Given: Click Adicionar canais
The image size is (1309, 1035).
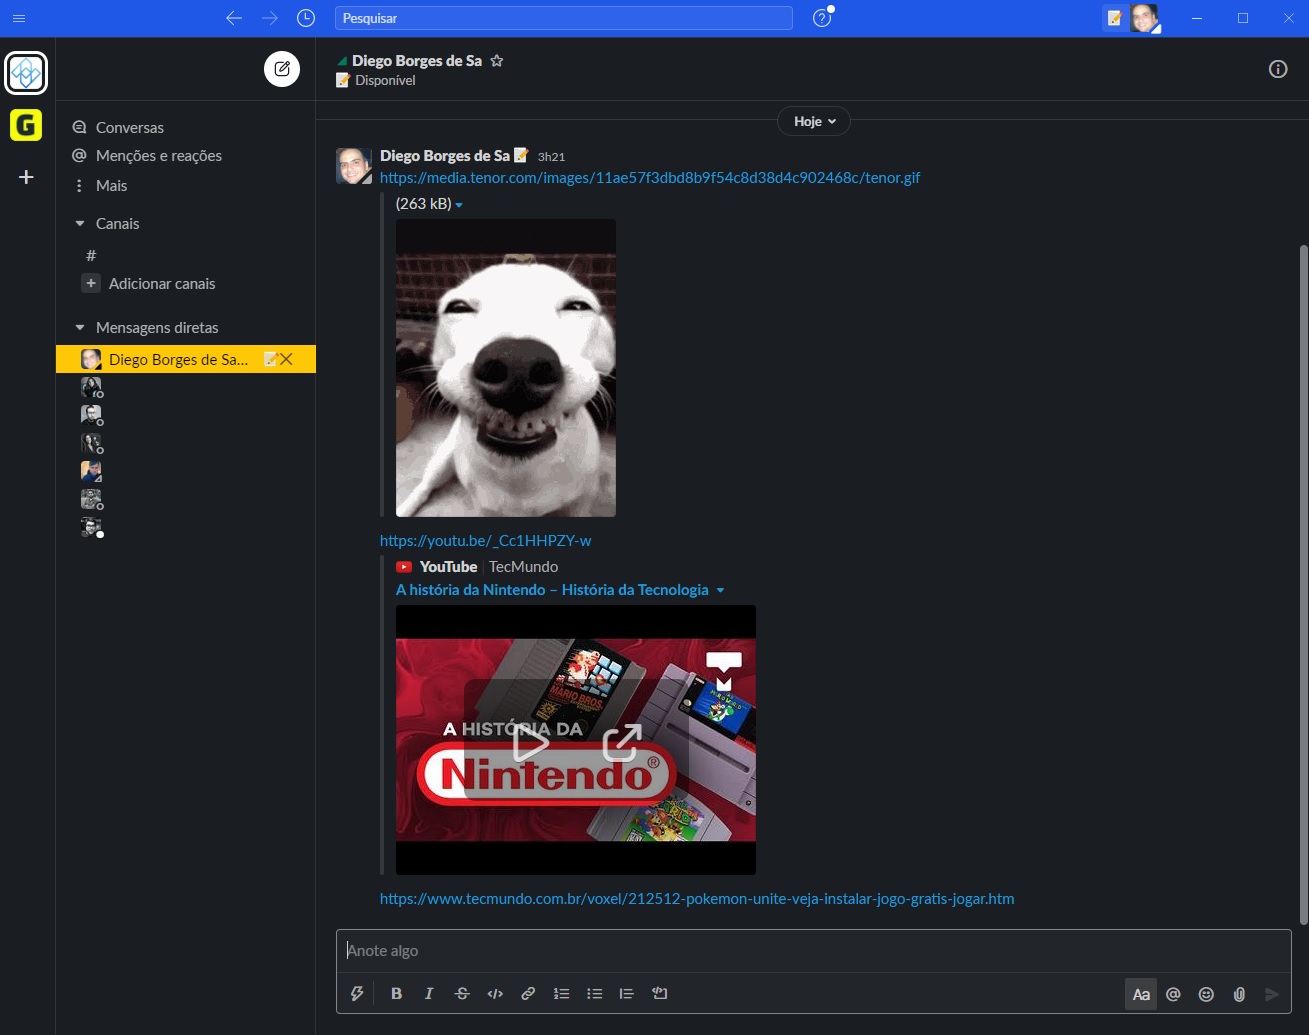Looking at the screenshot, I should click(162, 284).
